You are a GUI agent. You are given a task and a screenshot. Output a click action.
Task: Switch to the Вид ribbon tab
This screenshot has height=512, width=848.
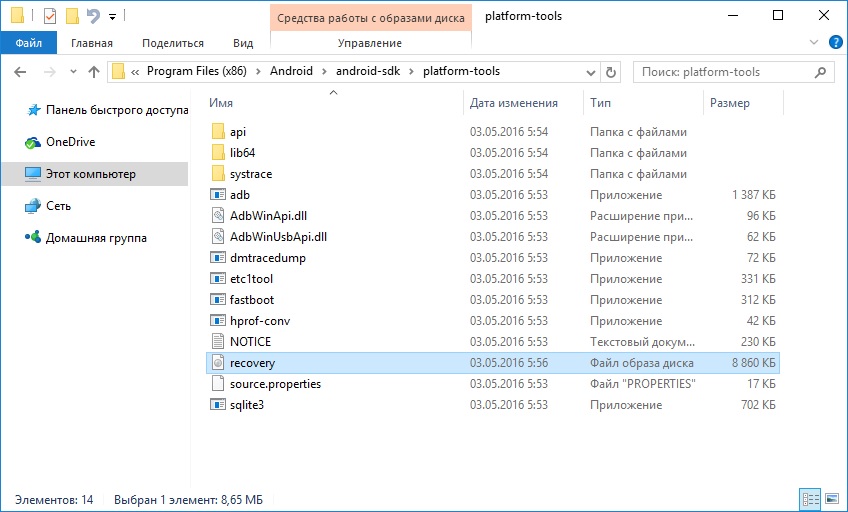click(243, 43)
